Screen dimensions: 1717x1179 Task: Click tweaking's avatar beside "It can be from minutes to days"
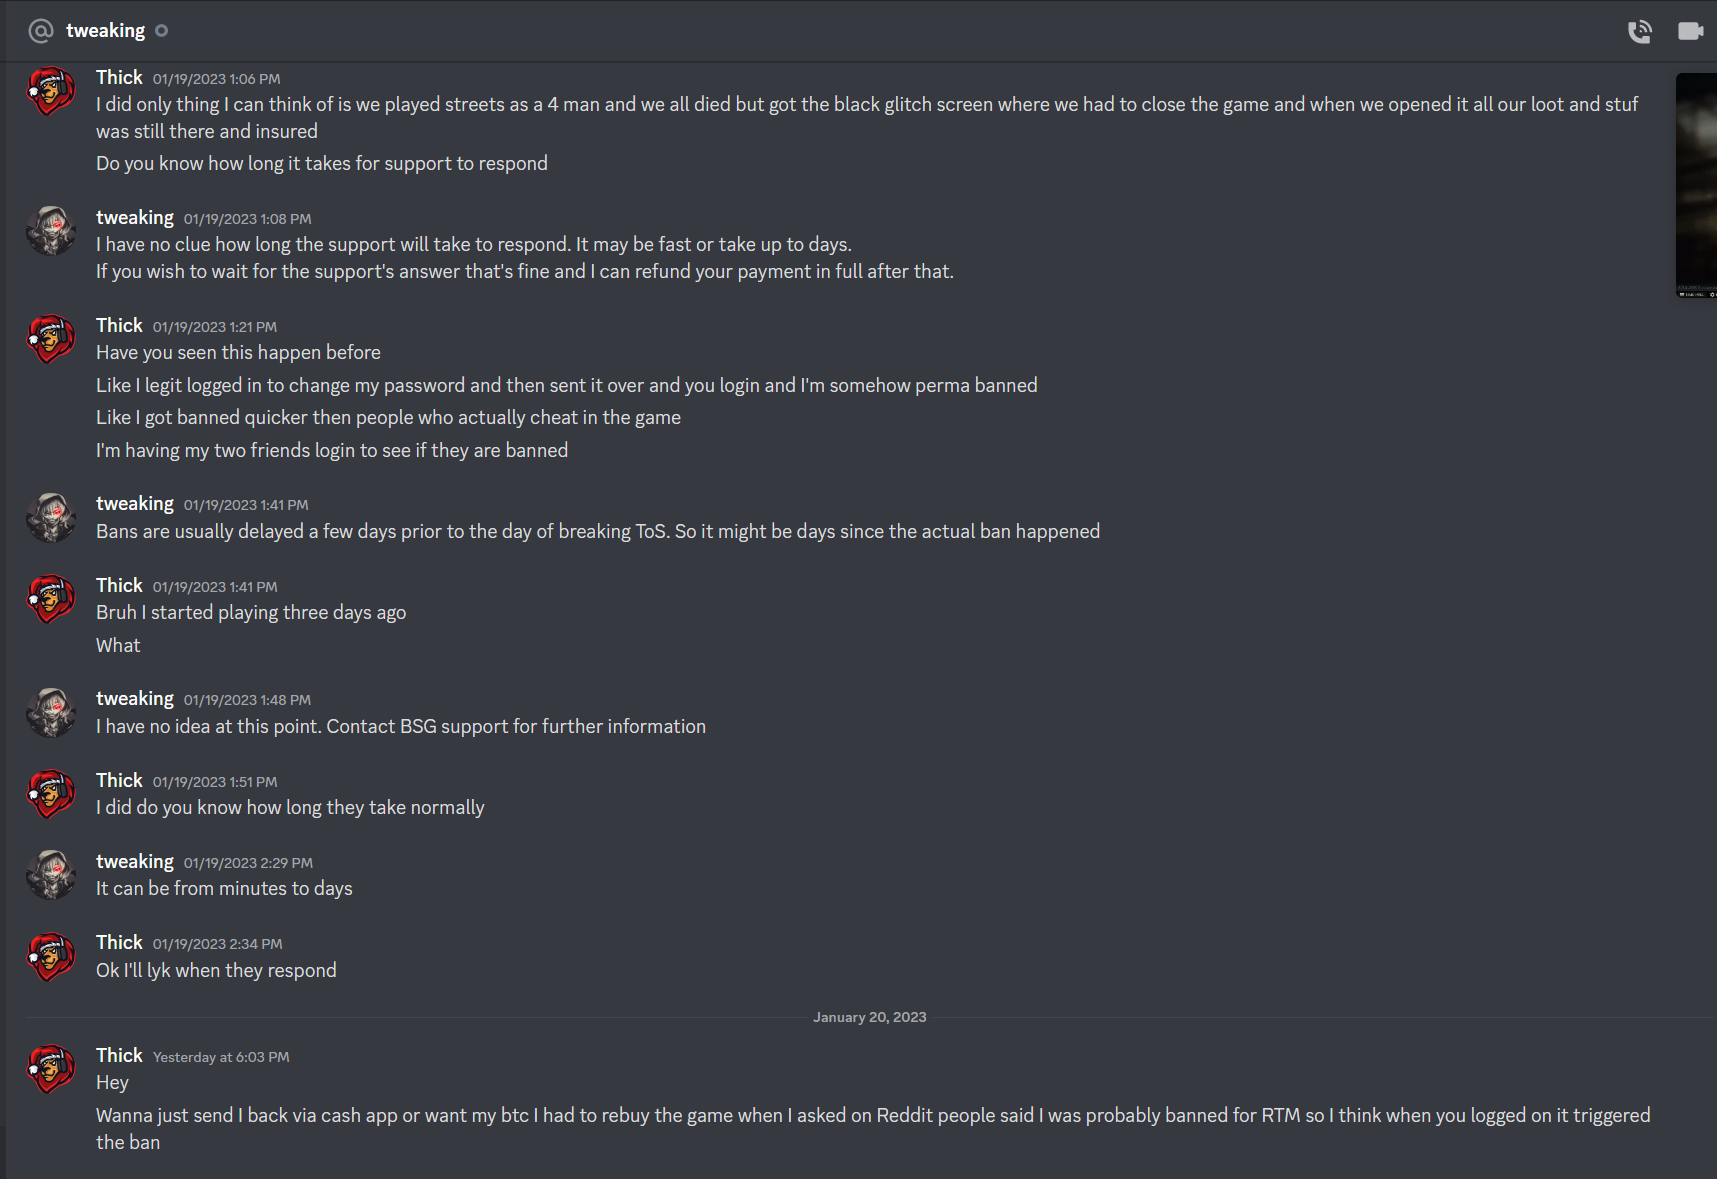click(x=50, y=874)
